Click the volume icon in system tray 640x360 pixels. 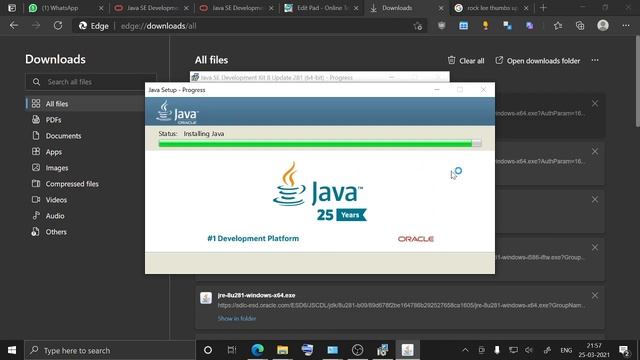click(529, 350)
